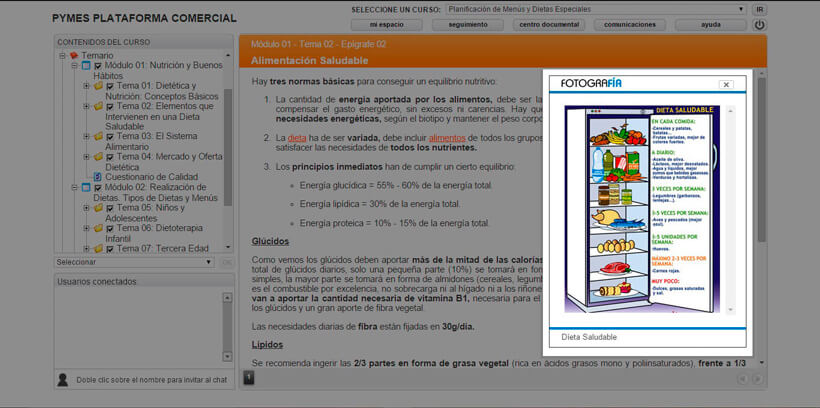Toggle Módulo 01 checkbox

tap(98, 66)
